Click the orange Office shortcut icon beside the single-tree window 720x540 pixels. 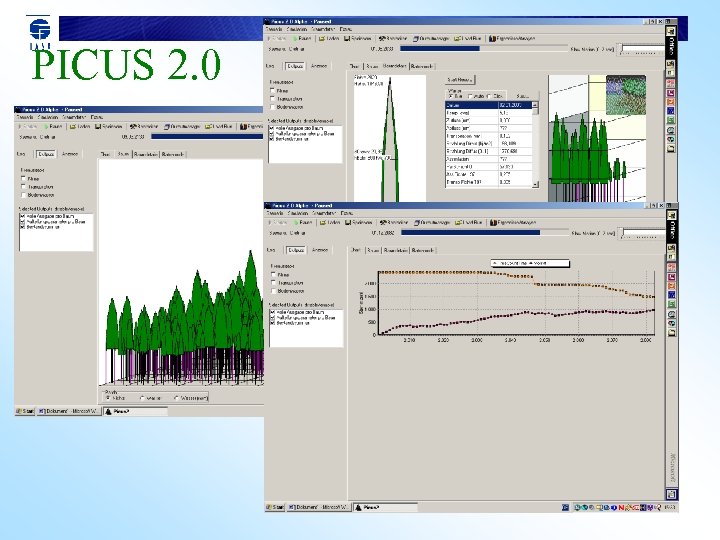point(671,101)
